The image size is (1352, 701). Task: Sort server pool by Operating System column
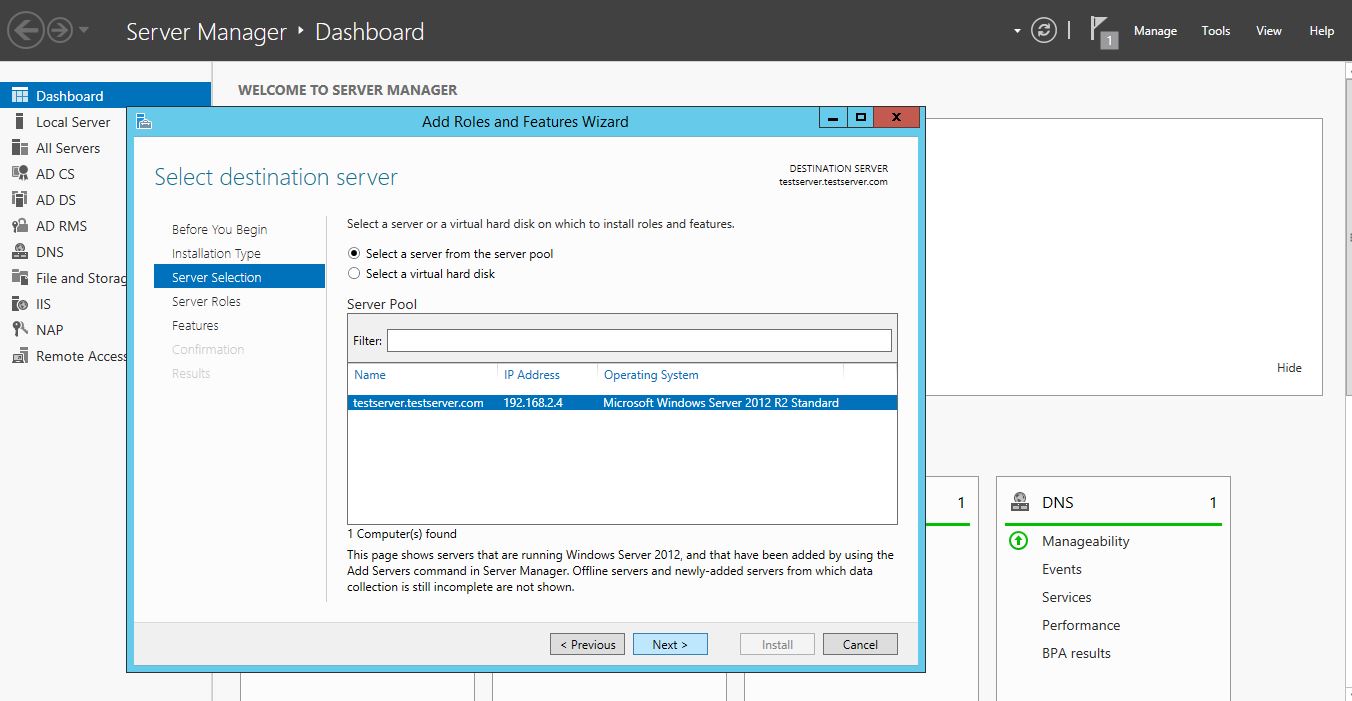[x=651, y=375]
